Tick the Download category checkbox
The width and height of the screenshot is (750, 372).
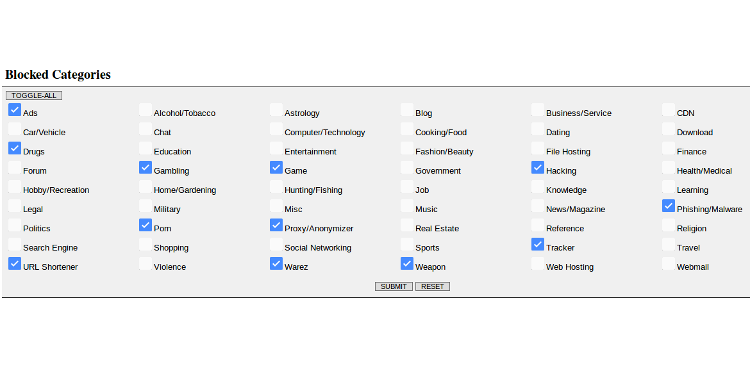point(669,129)
